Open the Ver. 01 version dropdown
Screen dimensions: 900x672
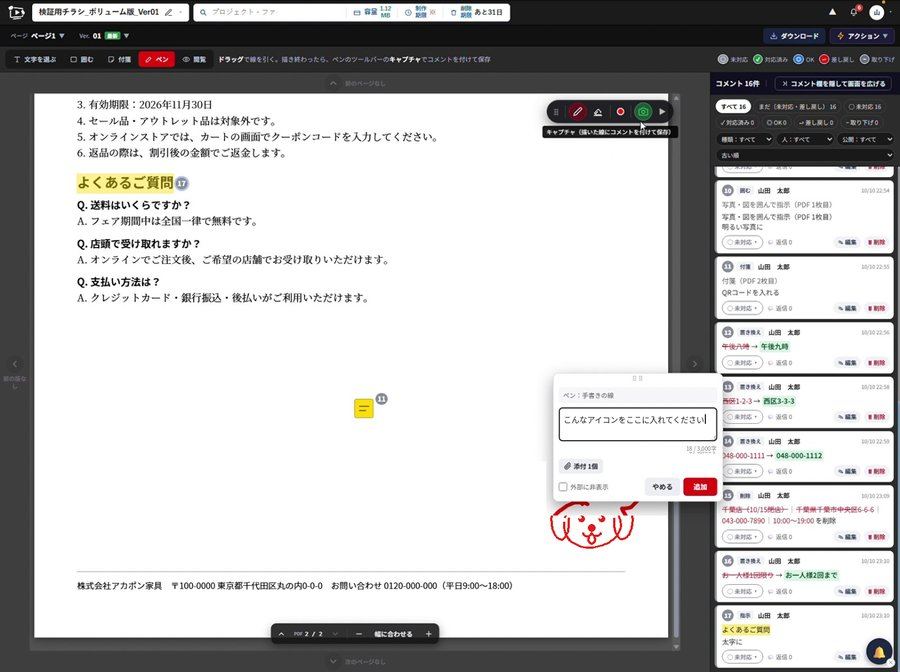tap(104, 36)
